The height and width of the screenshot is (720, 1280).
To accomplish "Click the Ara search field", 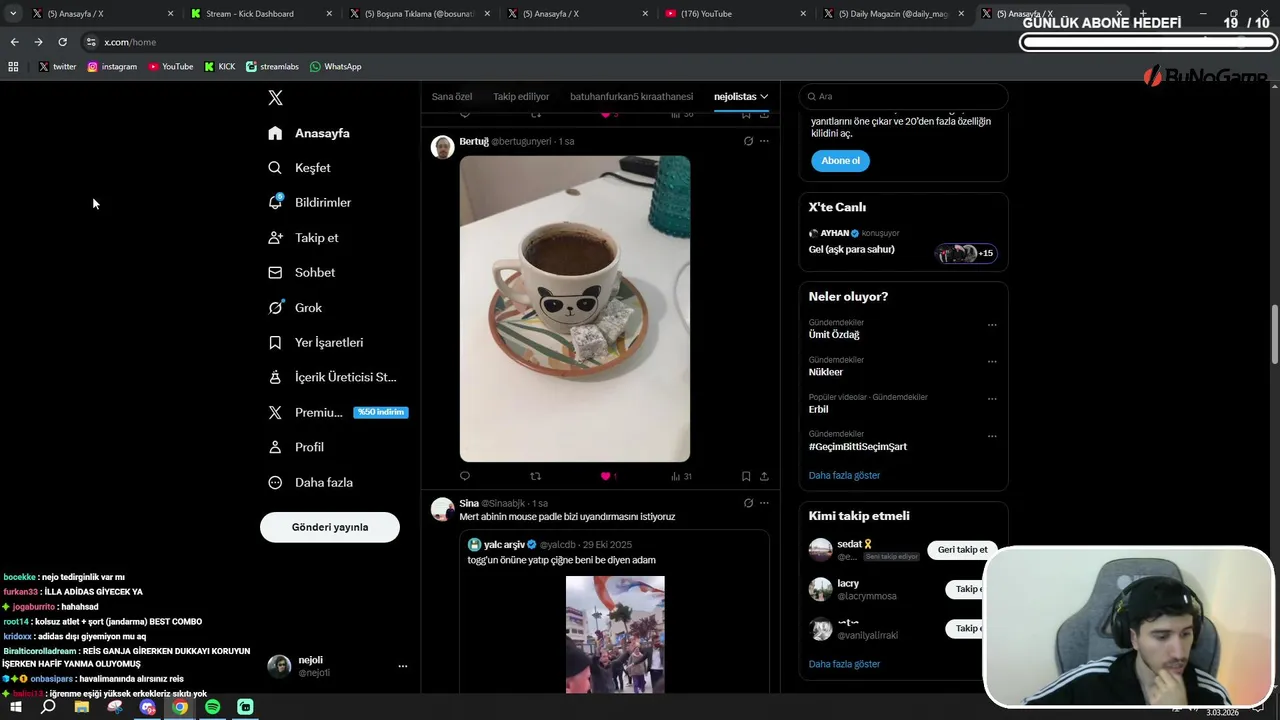I will 903,96.
